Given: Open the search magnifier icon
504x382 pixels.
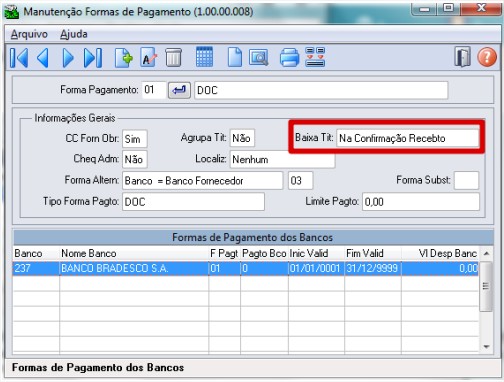Looking at the screenshot, I should pos(258,58).
